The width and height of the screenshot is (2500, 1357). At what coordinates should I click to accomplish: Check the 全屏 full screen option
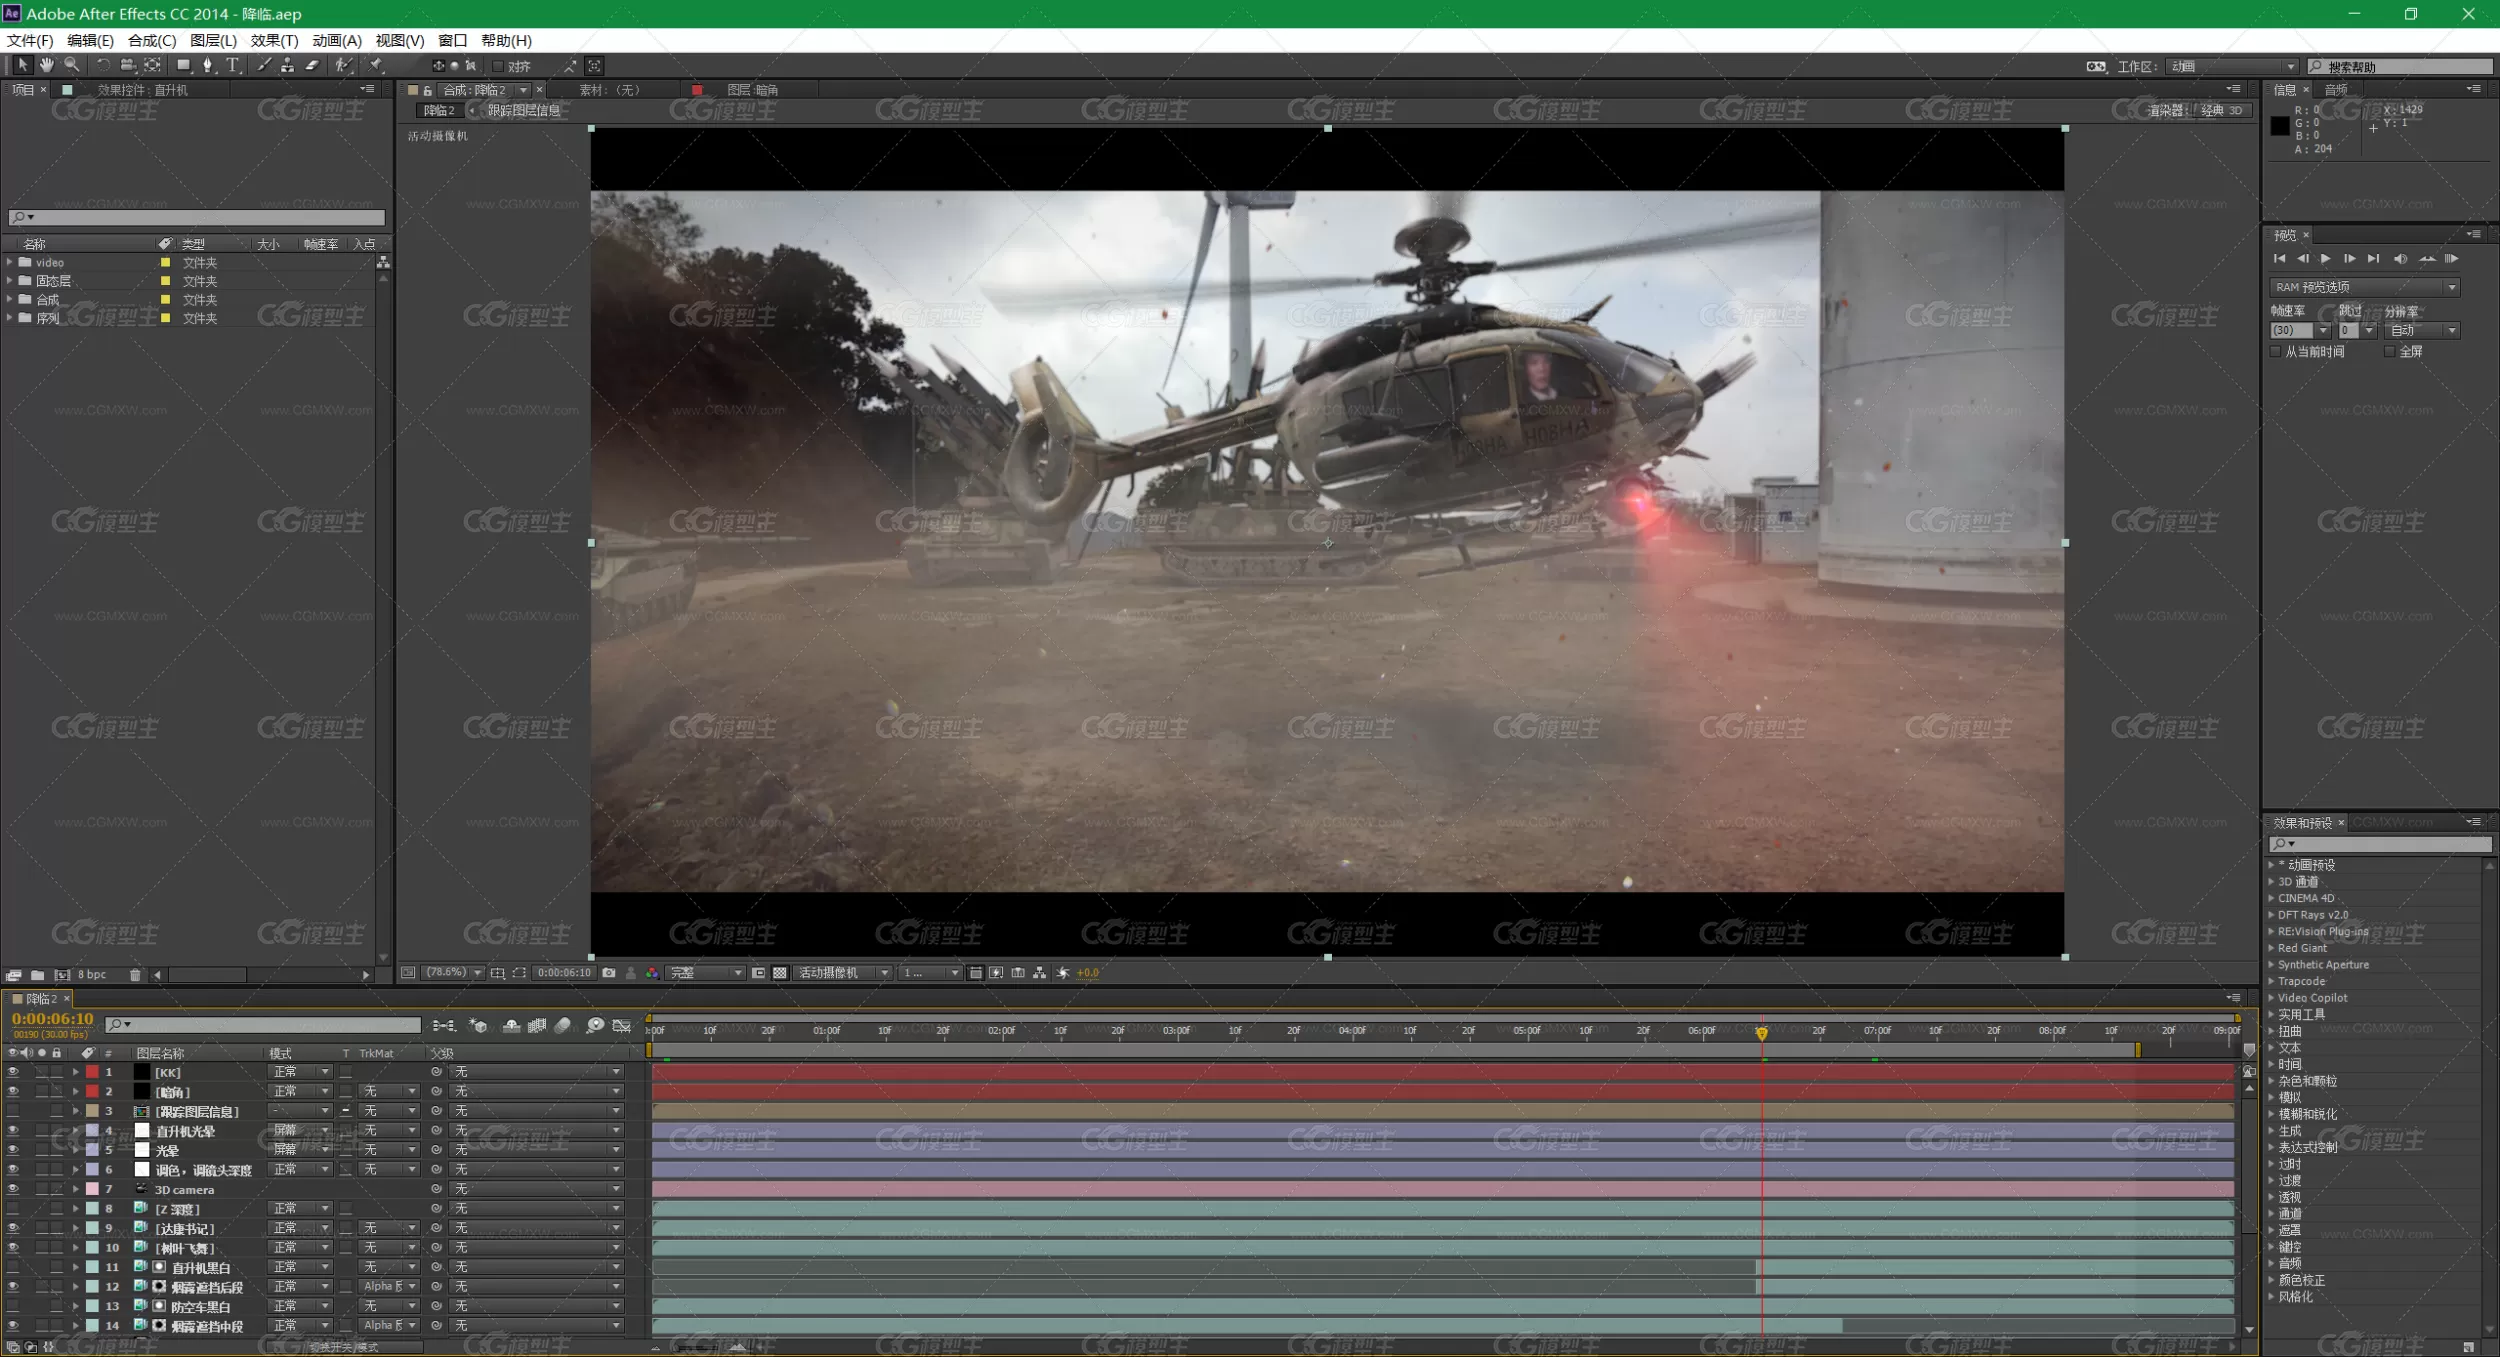click(2390, 352)
